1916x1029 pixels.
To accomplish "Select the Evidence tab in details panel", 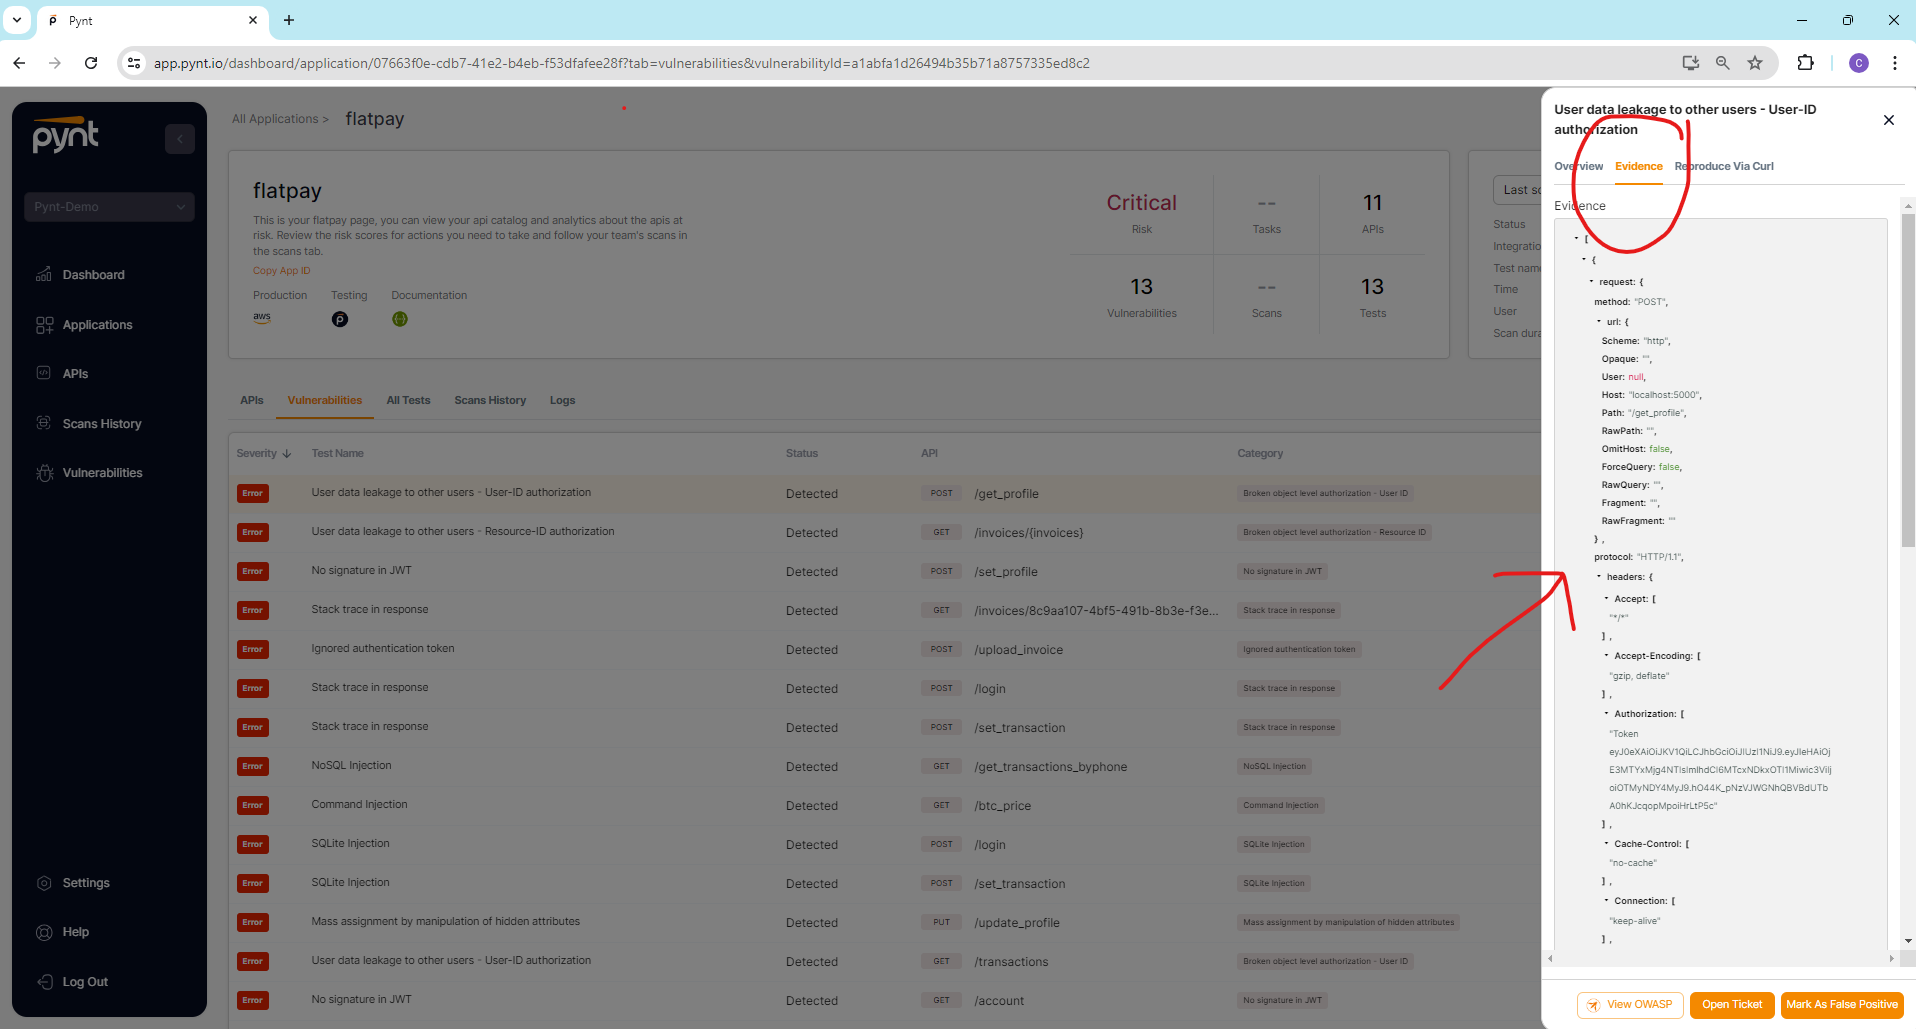I will [1638, 166].
